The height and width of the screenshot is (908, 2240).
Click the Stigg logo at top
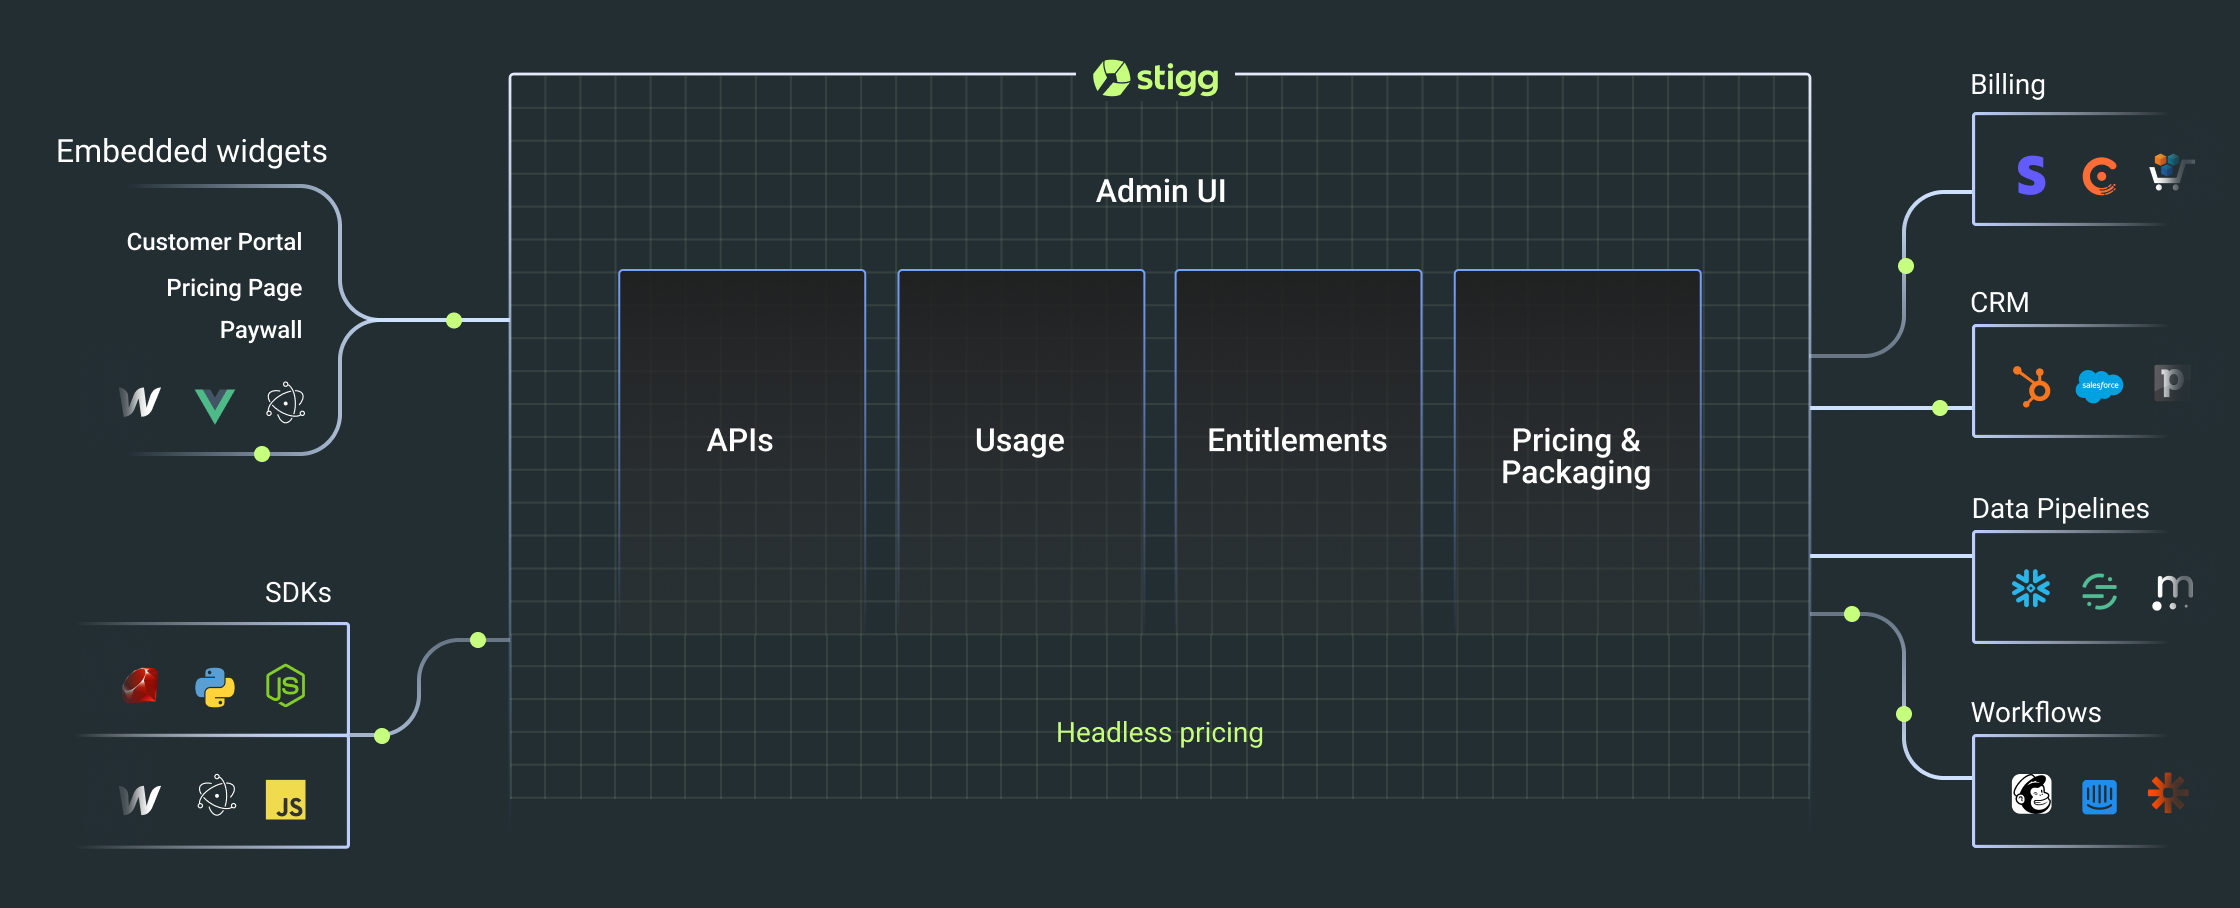click(1156, 77)
